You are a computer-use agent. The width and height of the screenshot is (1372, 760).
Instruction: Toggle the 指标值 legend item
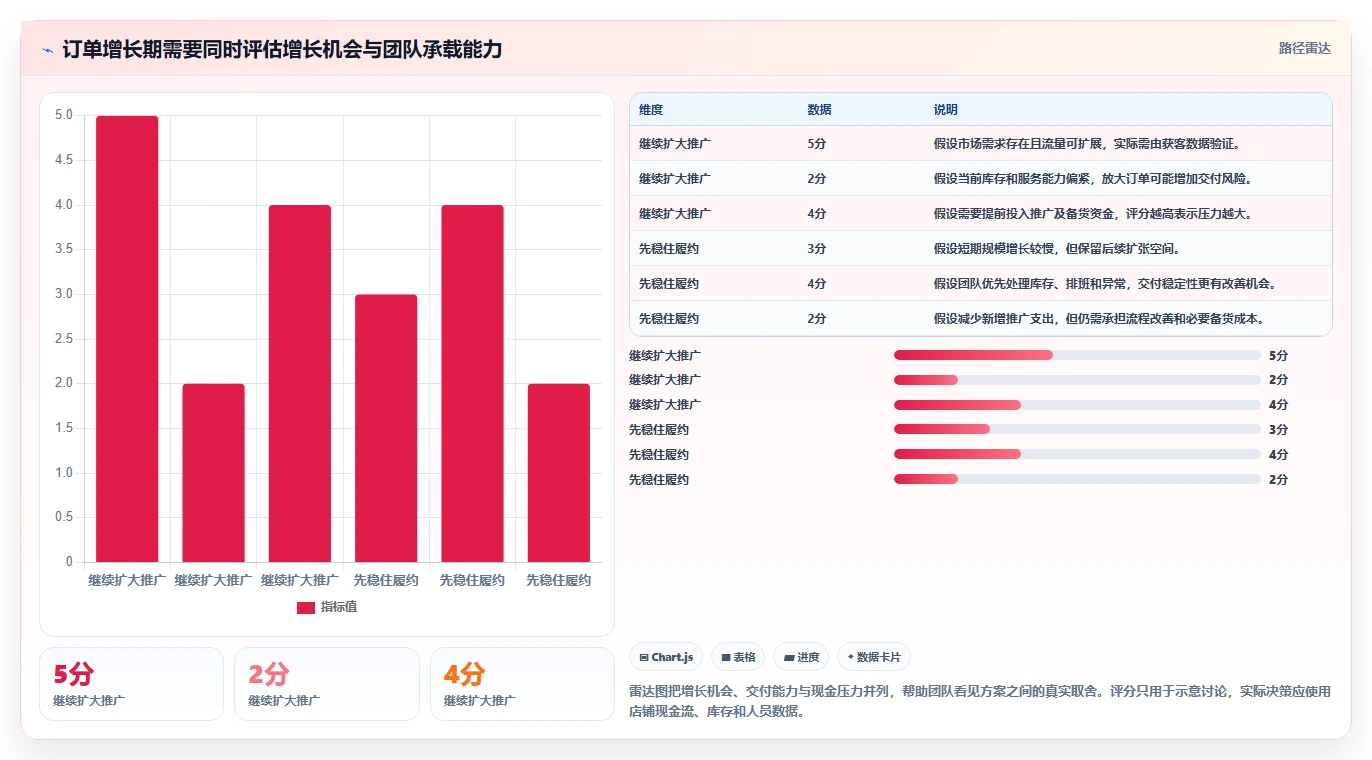[x=327, y=607]
